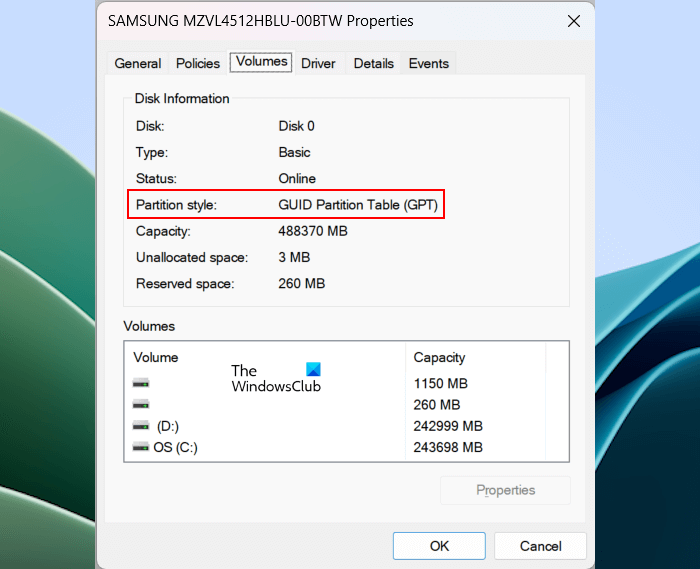This screenshot has height=569, width=700.
Task: Dismiss dialog with Cancel button
Action: (x=540, y=546)
